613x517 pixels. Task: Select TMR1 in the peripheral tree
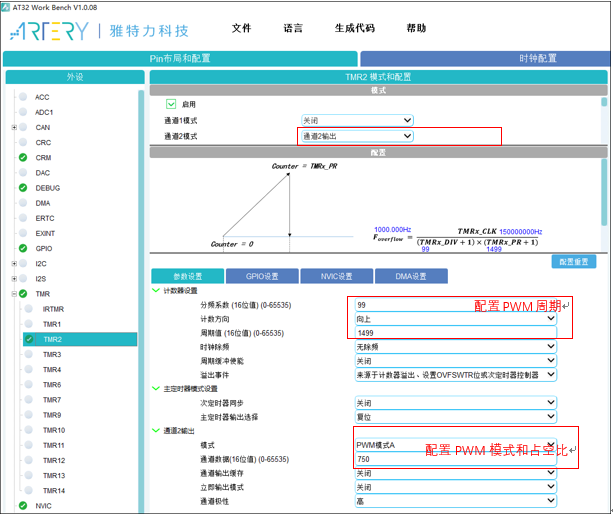click(x=52, y=324)
